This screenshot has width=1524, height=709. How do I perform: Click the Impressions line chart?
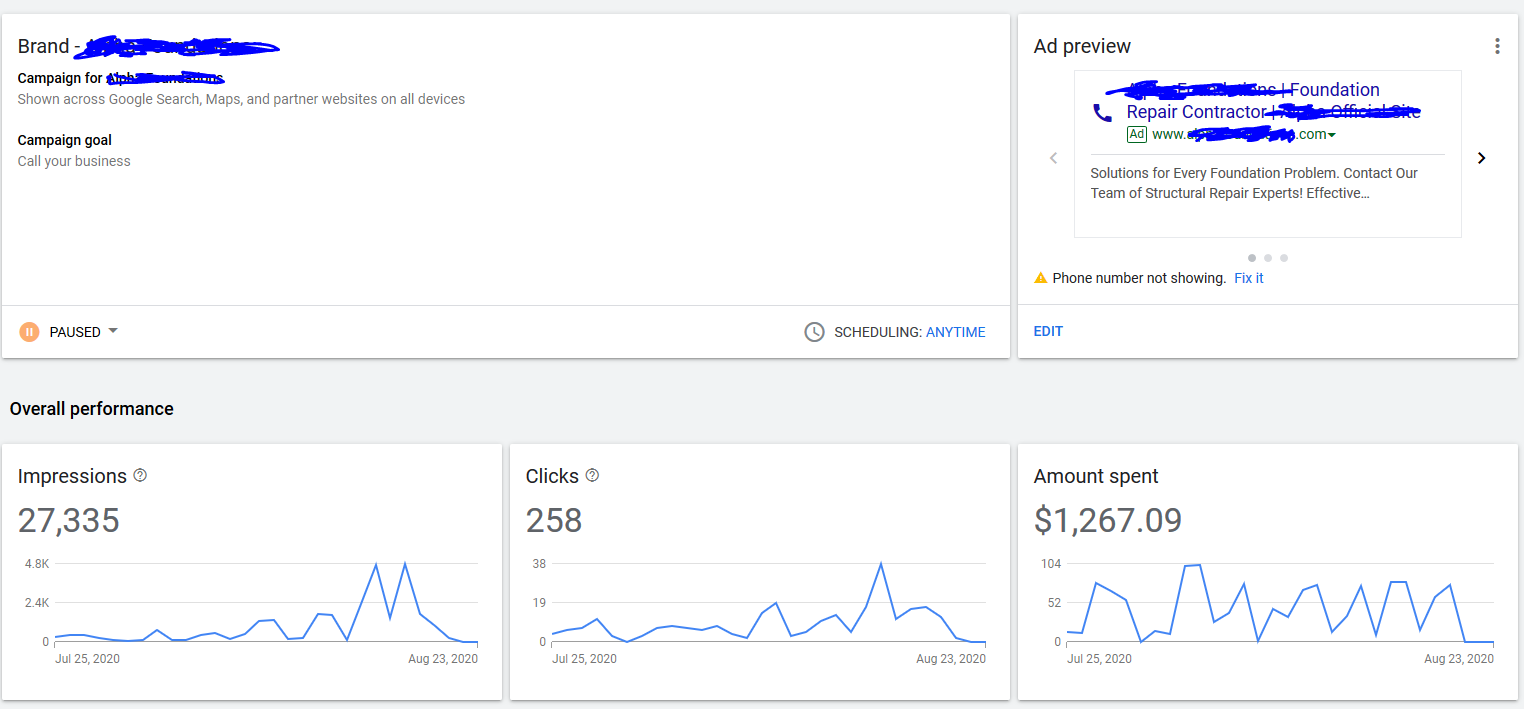265,605
